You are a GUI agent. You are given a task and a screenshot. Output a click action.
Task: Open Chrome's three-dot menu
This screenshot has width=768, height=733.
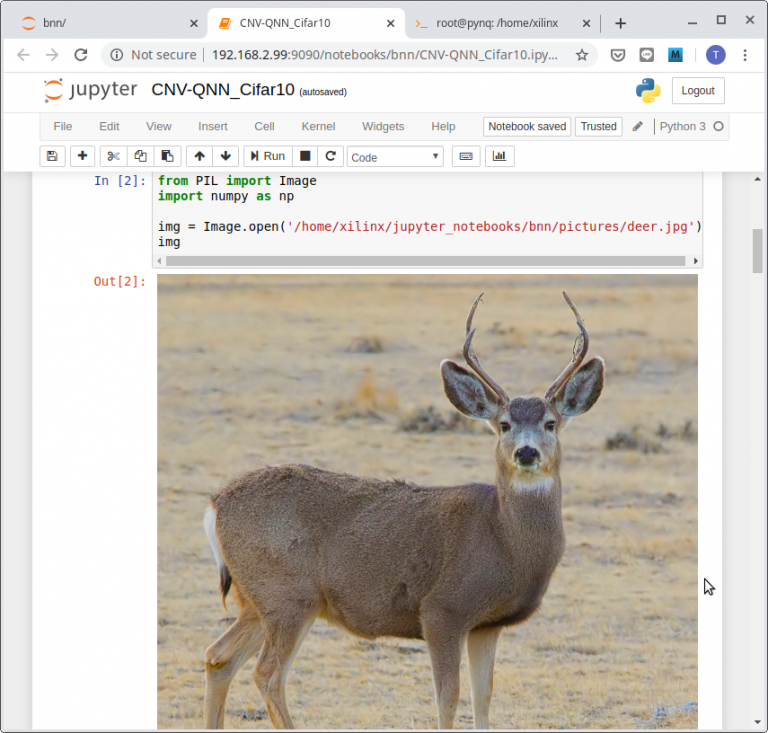click(x=745, y=55)
